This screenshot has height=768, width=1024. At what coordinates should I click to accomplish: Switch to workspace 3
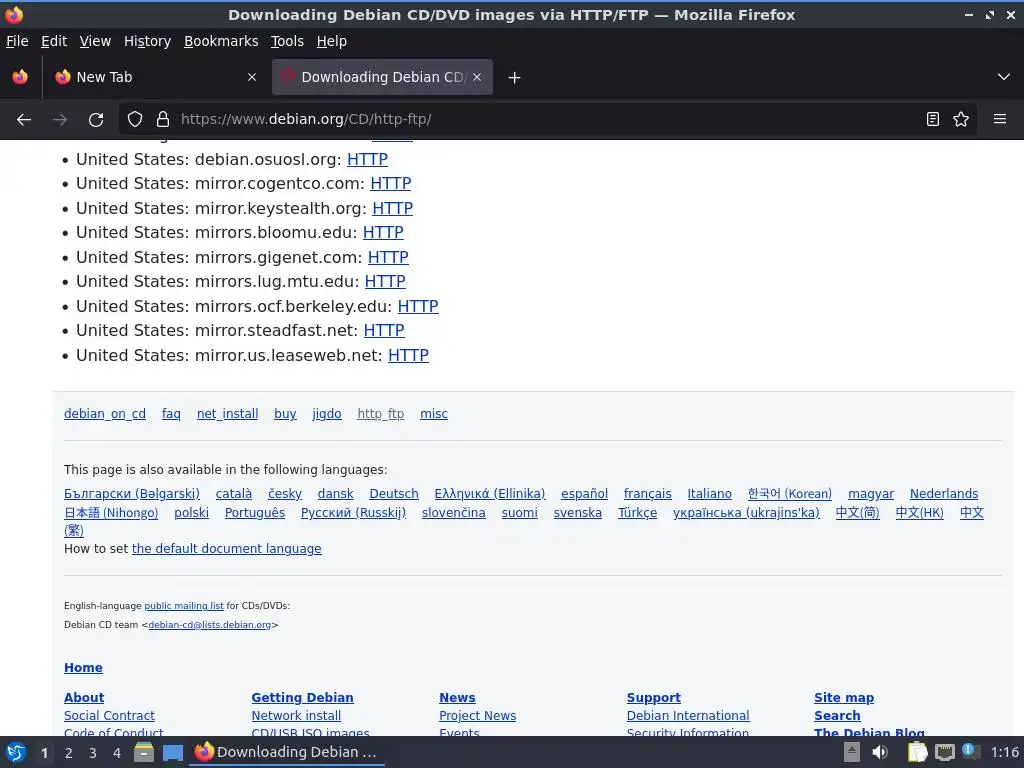pos(93,753)
